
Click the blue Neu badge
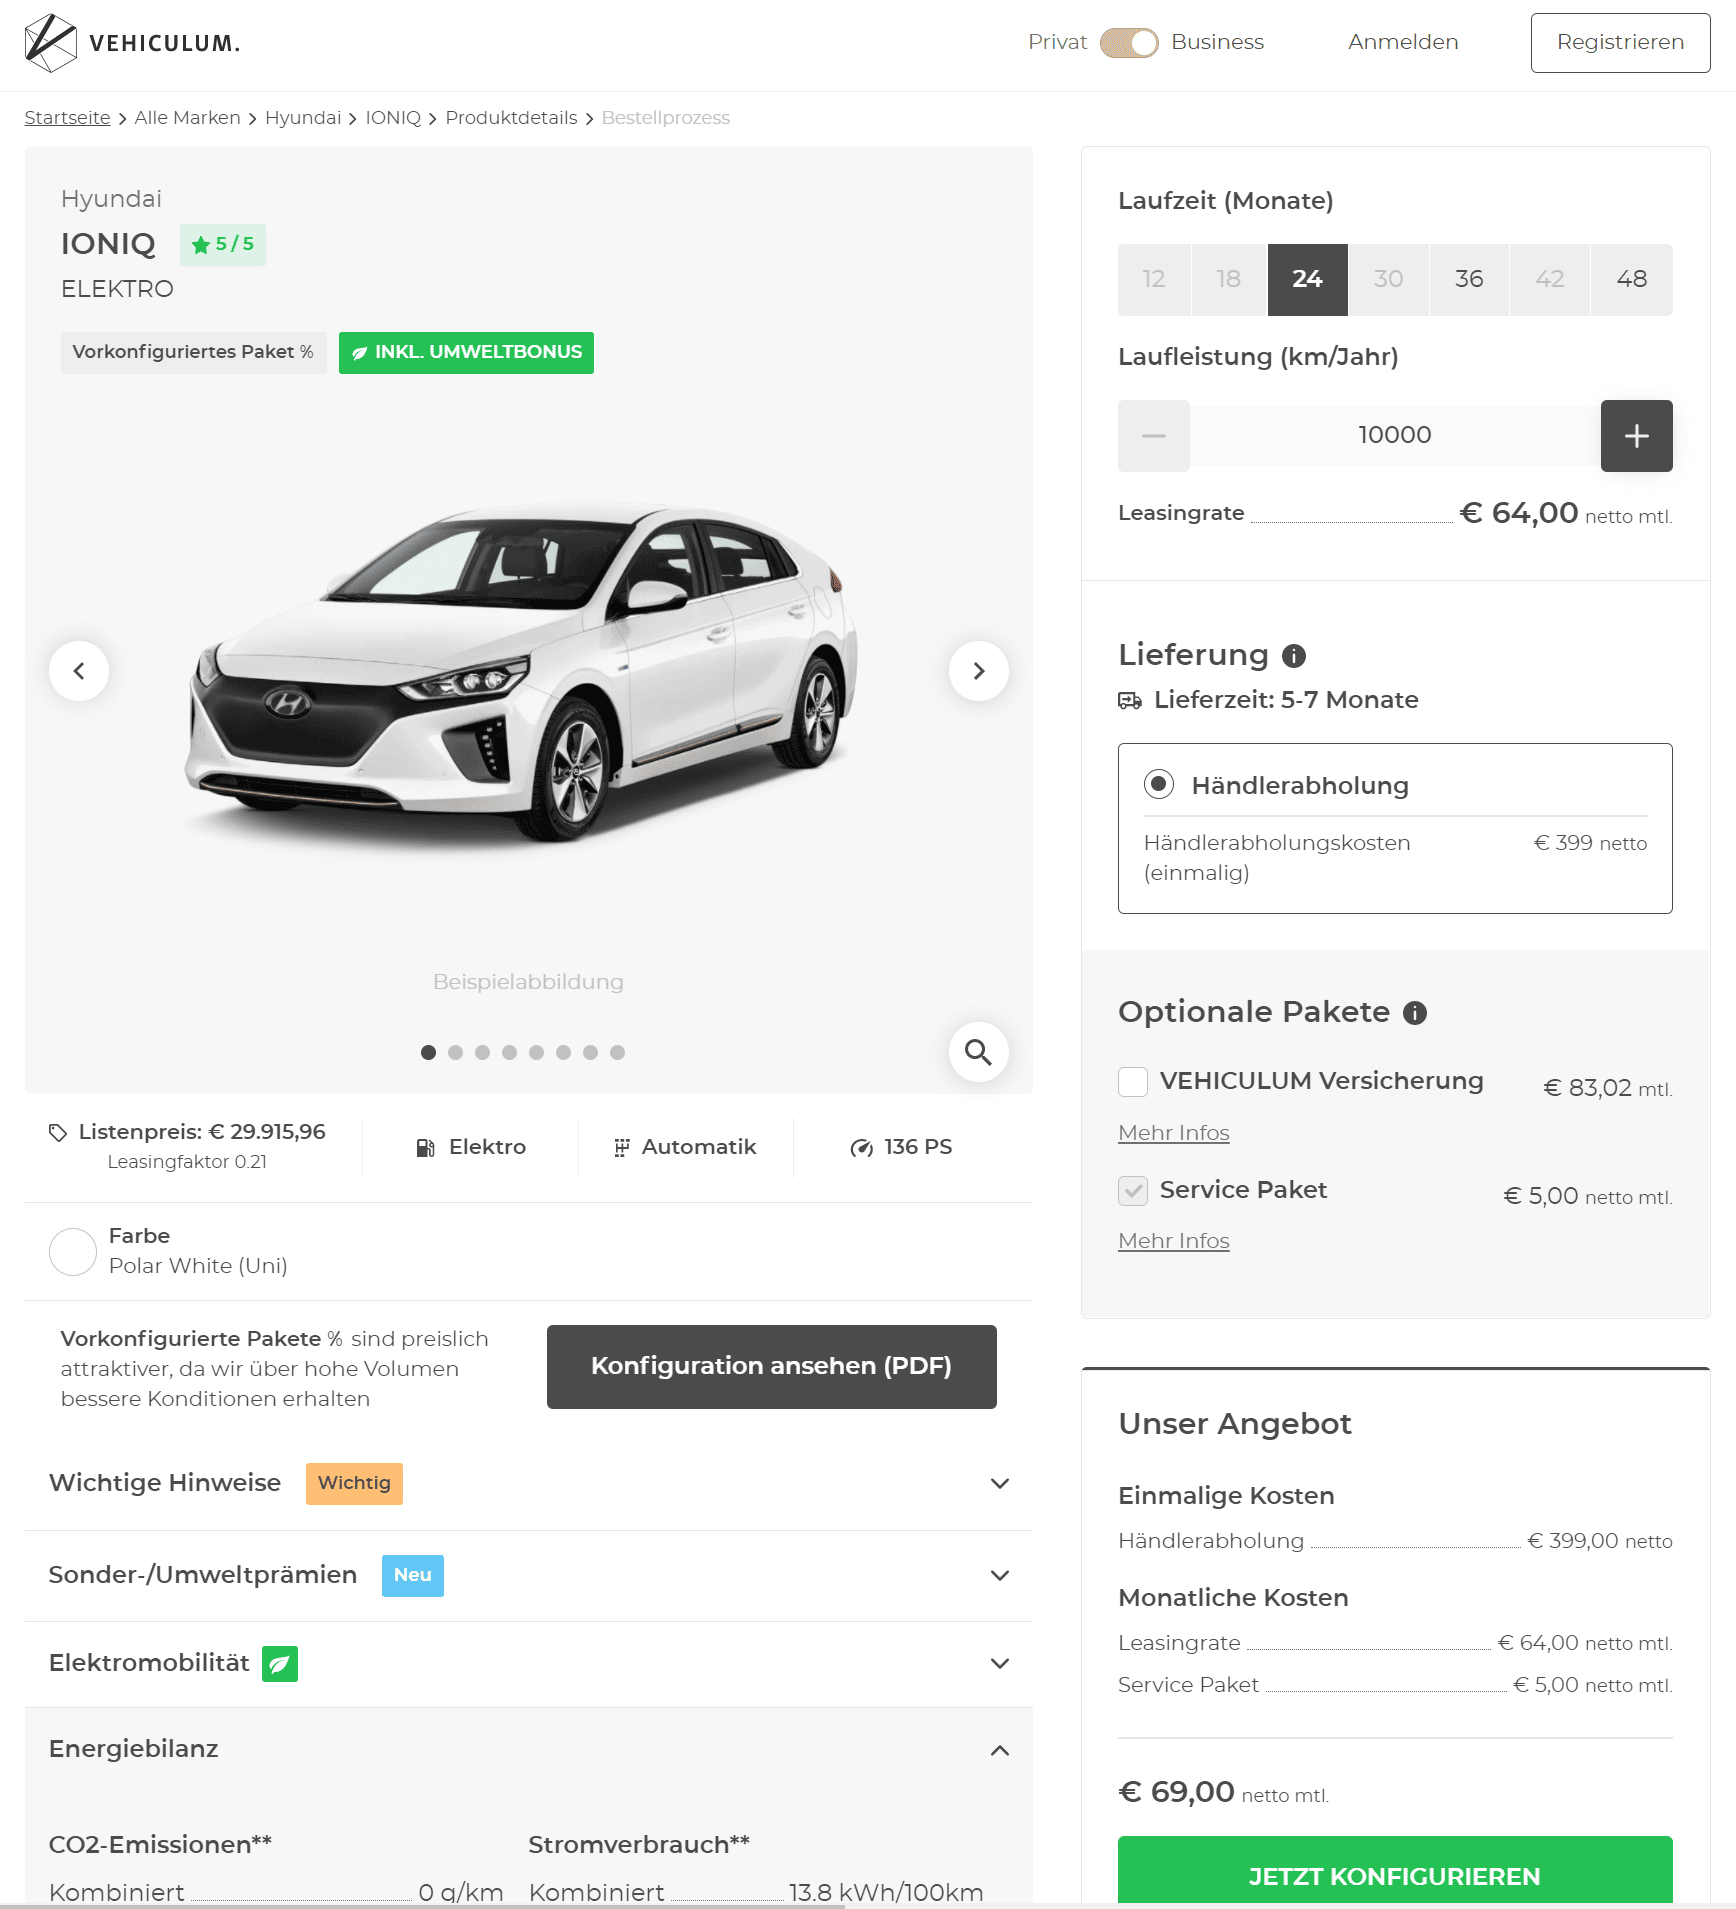(412, 1575)
